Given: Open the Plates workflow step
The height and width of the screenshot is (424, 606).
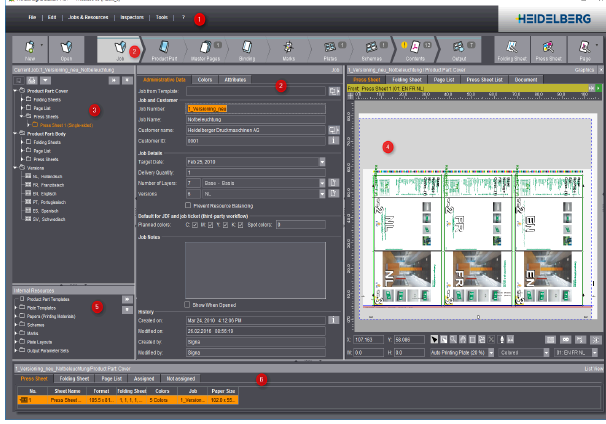Looking at the screenshot, I should [330, 49].
